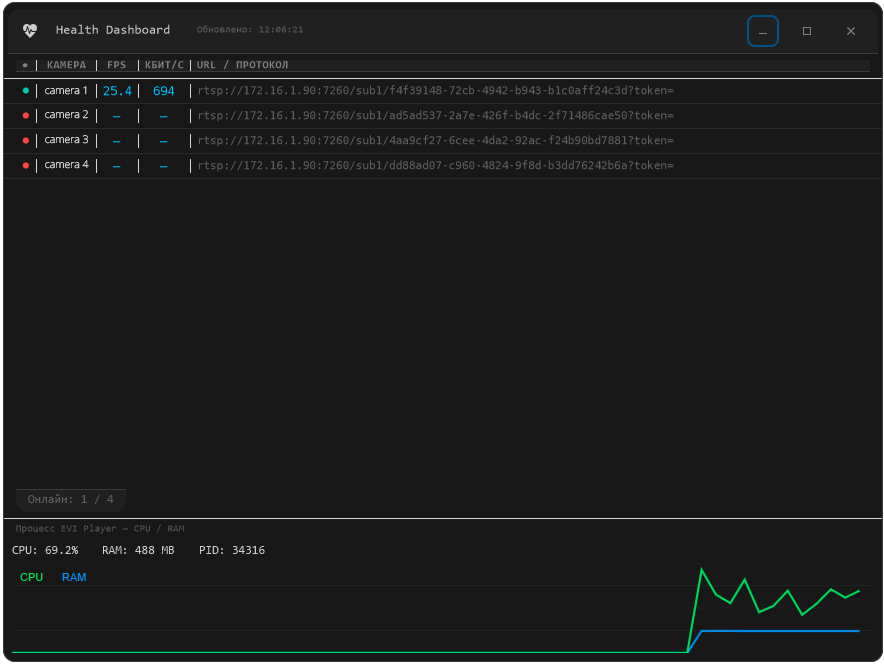Viewport: 884px width, 664px height.
Task: Close the Health Dashboard window
Action: [851, 31]
